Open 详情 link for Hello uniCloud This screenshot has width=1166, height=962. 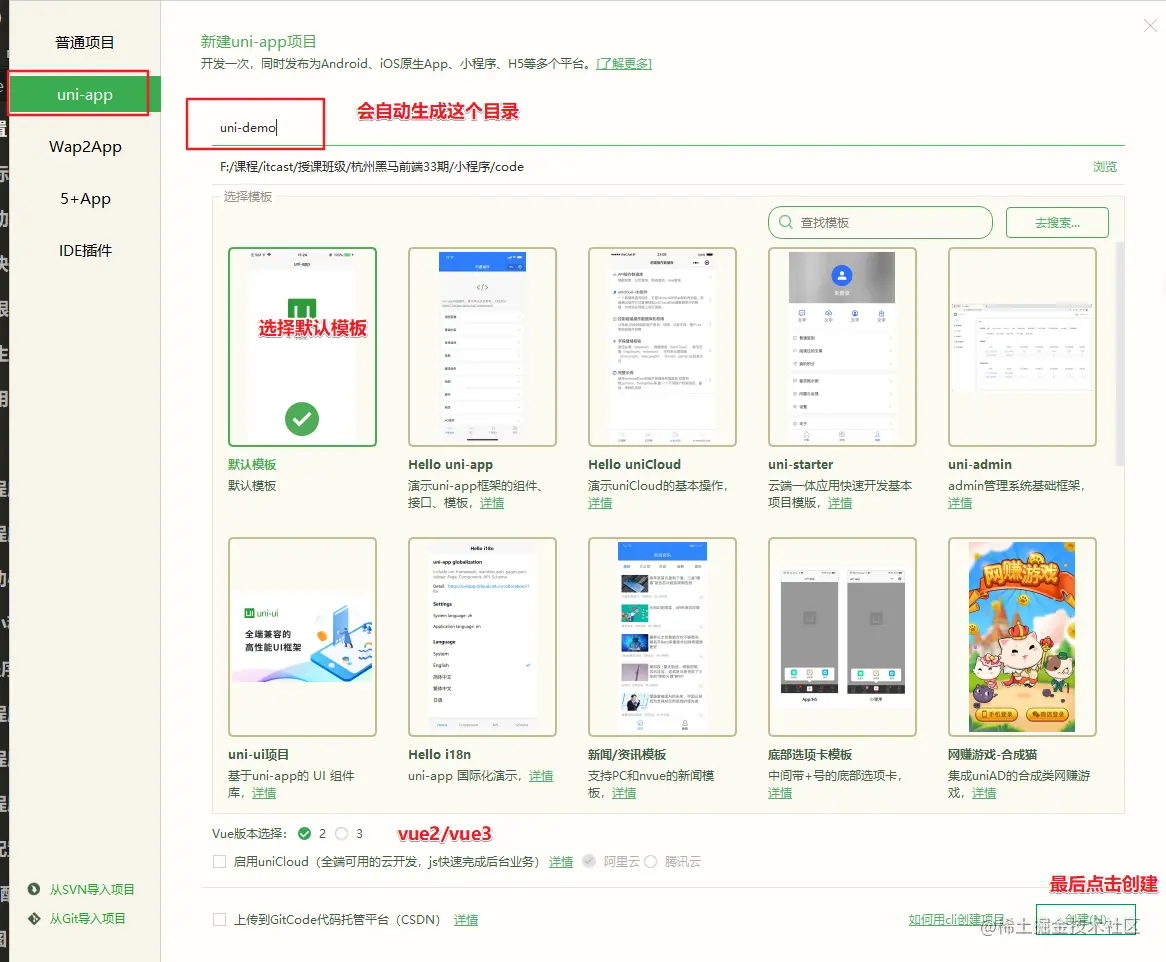[600, 503]
